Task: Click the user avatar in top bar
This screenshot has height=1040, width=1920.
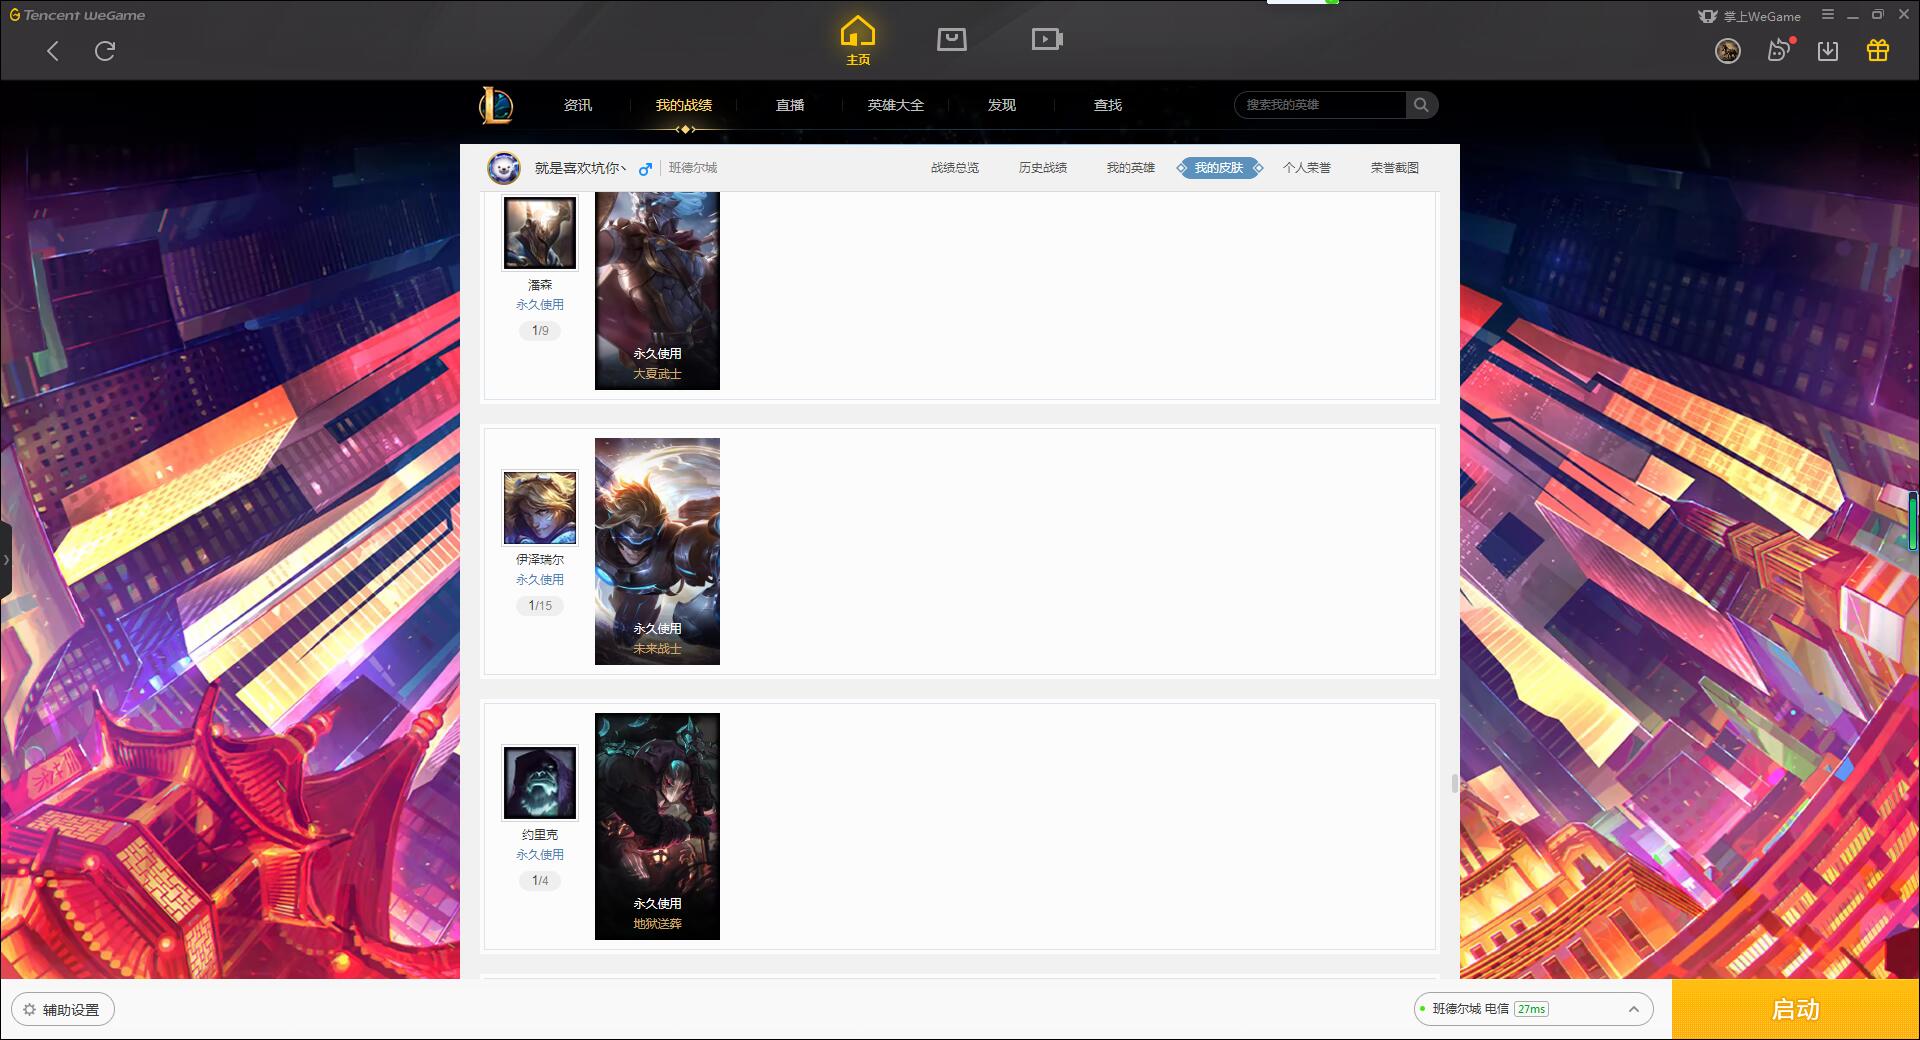Action: click(x=1727, y=51)
